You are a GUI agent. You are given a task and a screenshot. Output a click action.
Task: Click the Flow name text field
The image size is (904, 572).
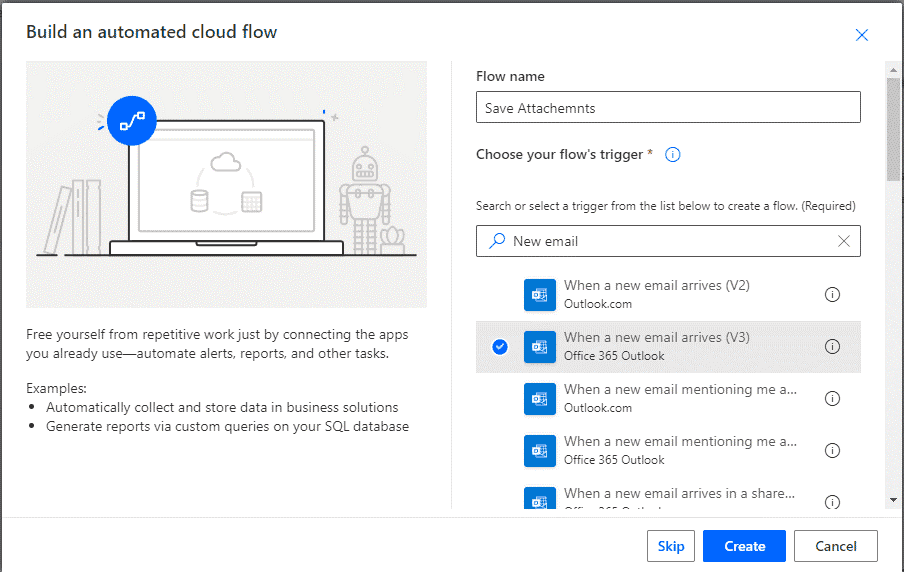[x=668, y=107]
